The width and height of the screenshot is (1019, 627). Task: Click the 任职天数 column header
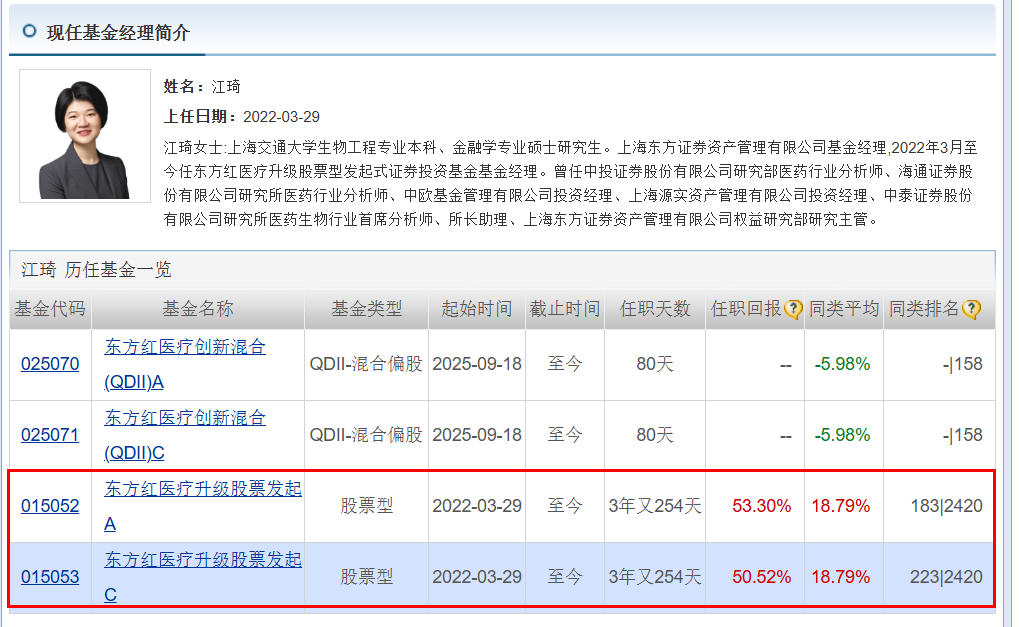654,309
